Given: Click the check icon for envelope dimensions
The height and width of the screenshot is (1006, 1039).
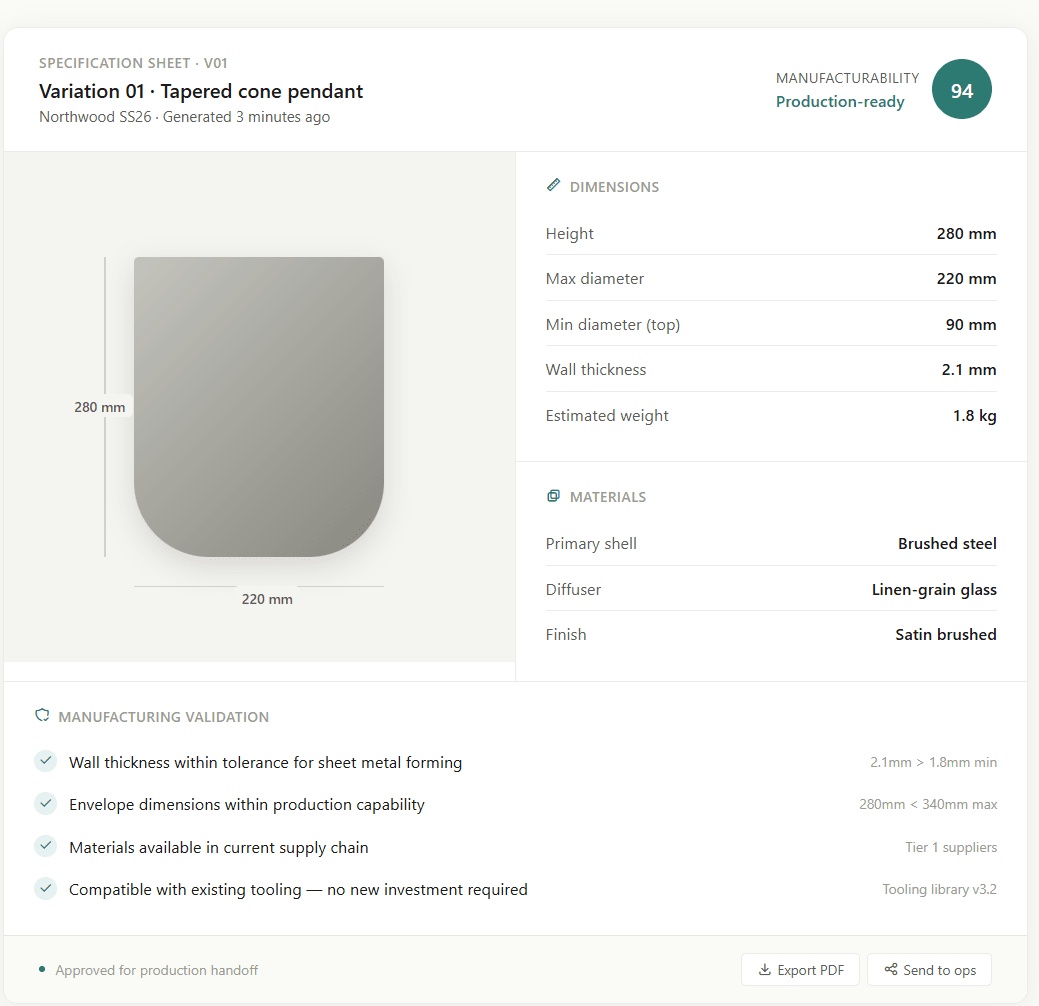Looking at the screenshot, I should (46, 803).
